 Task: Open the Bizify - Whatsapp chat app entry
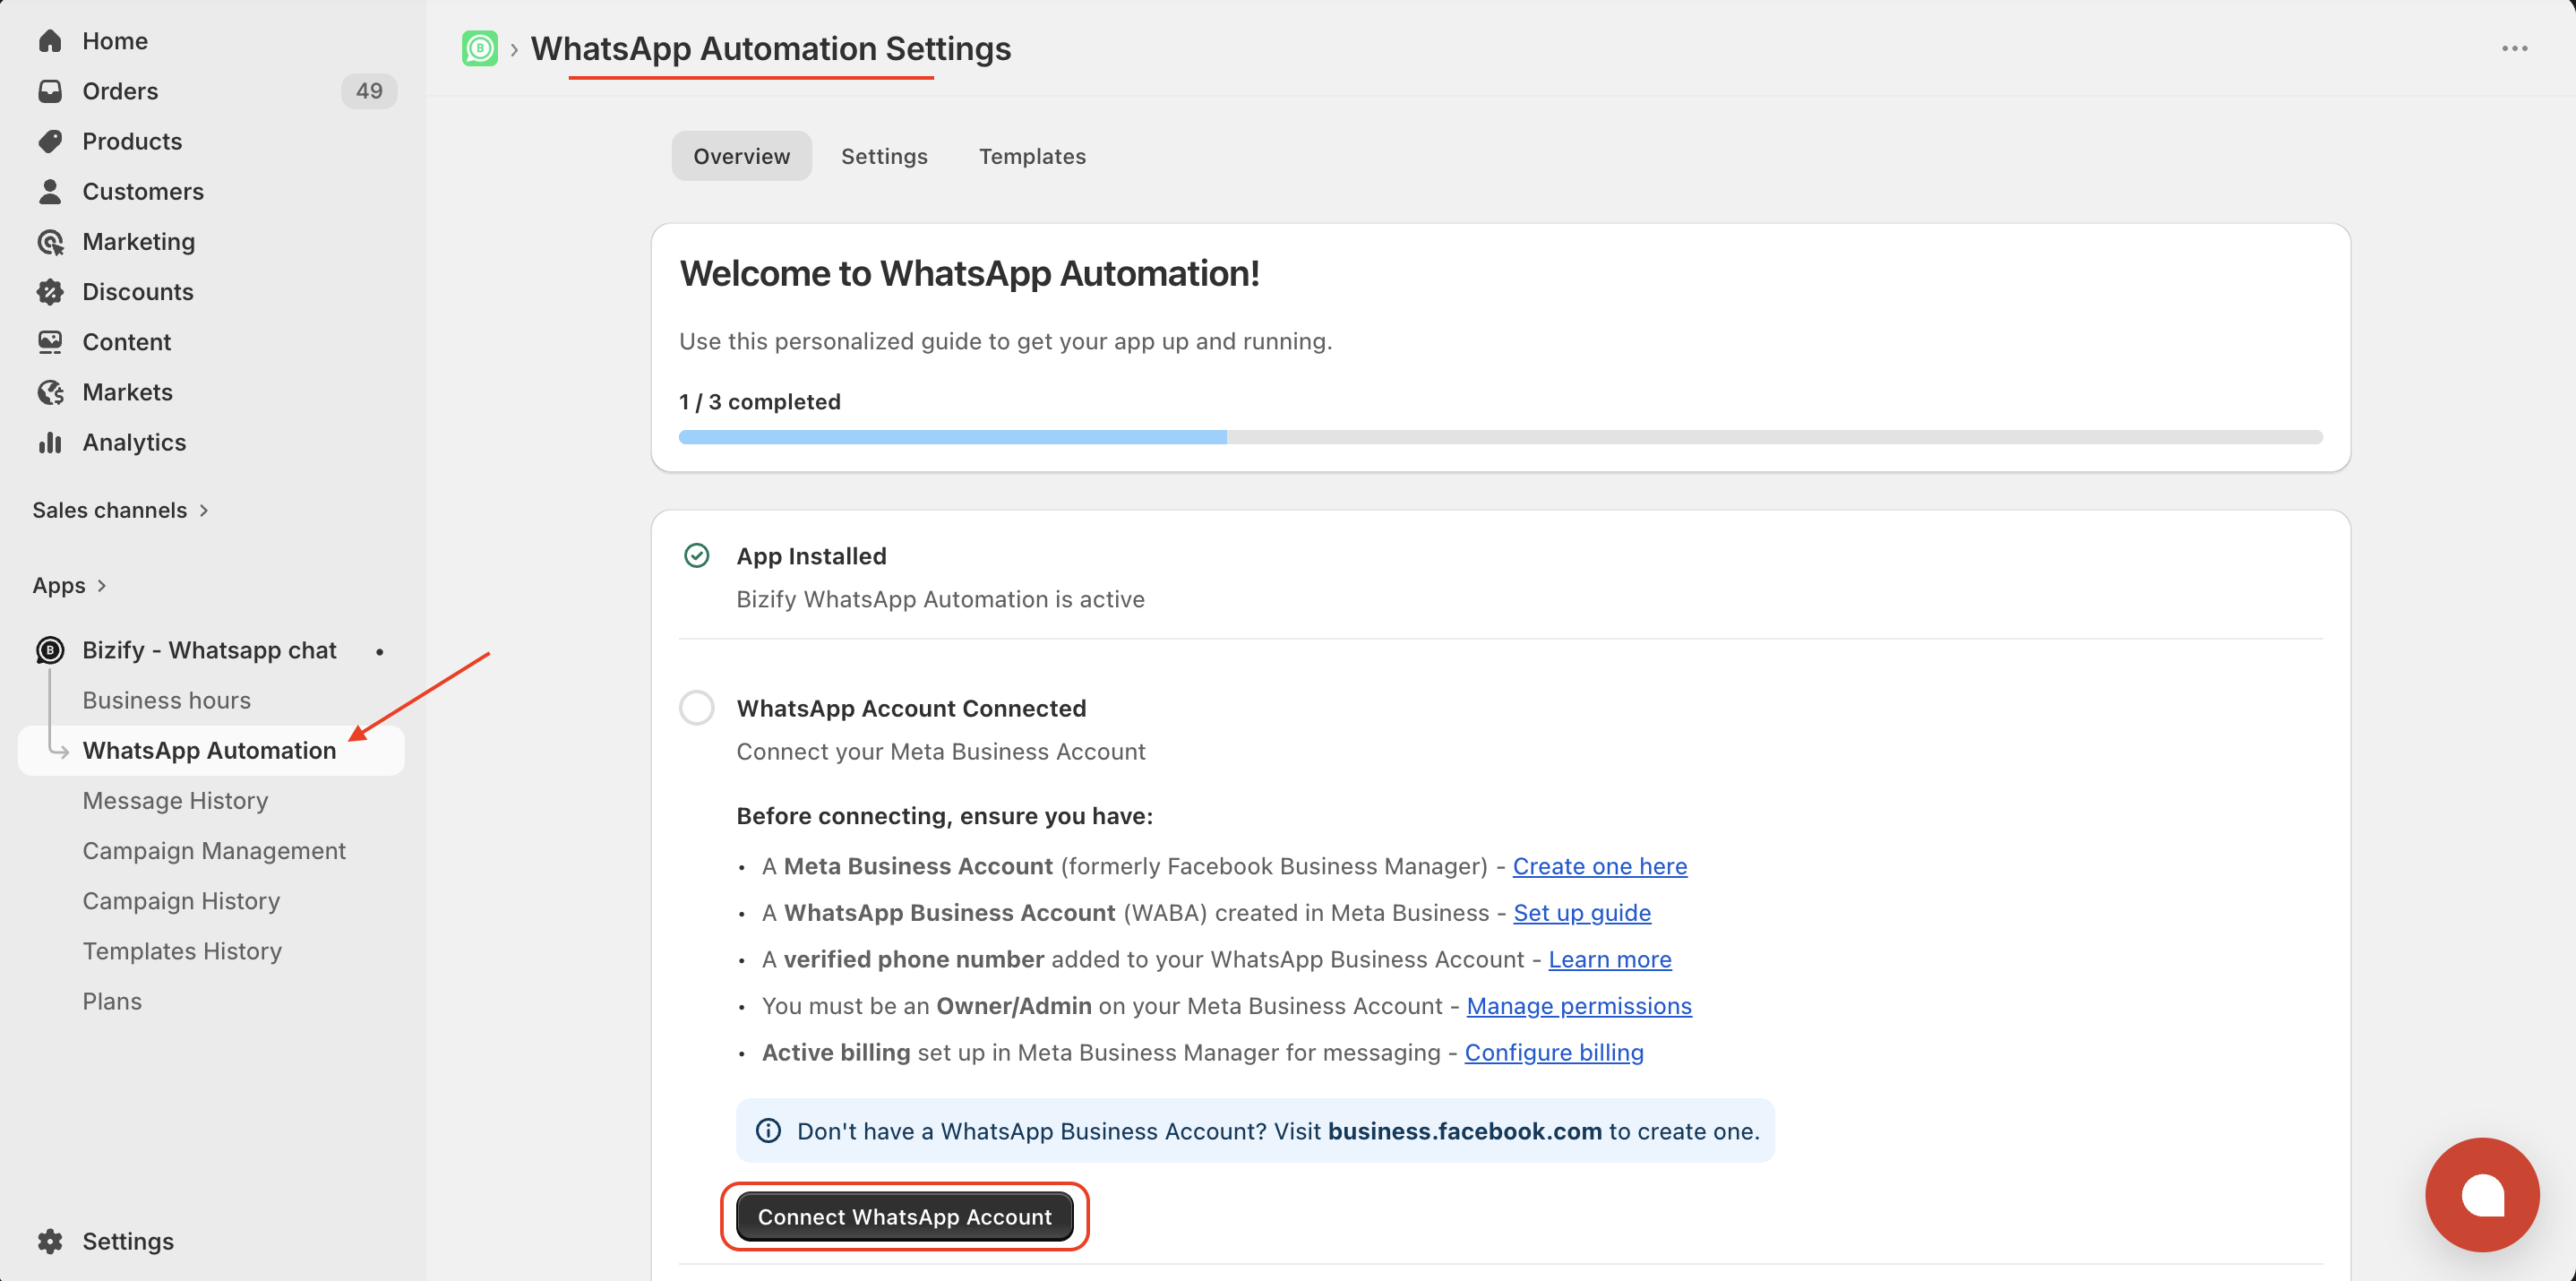click(209, 650)
